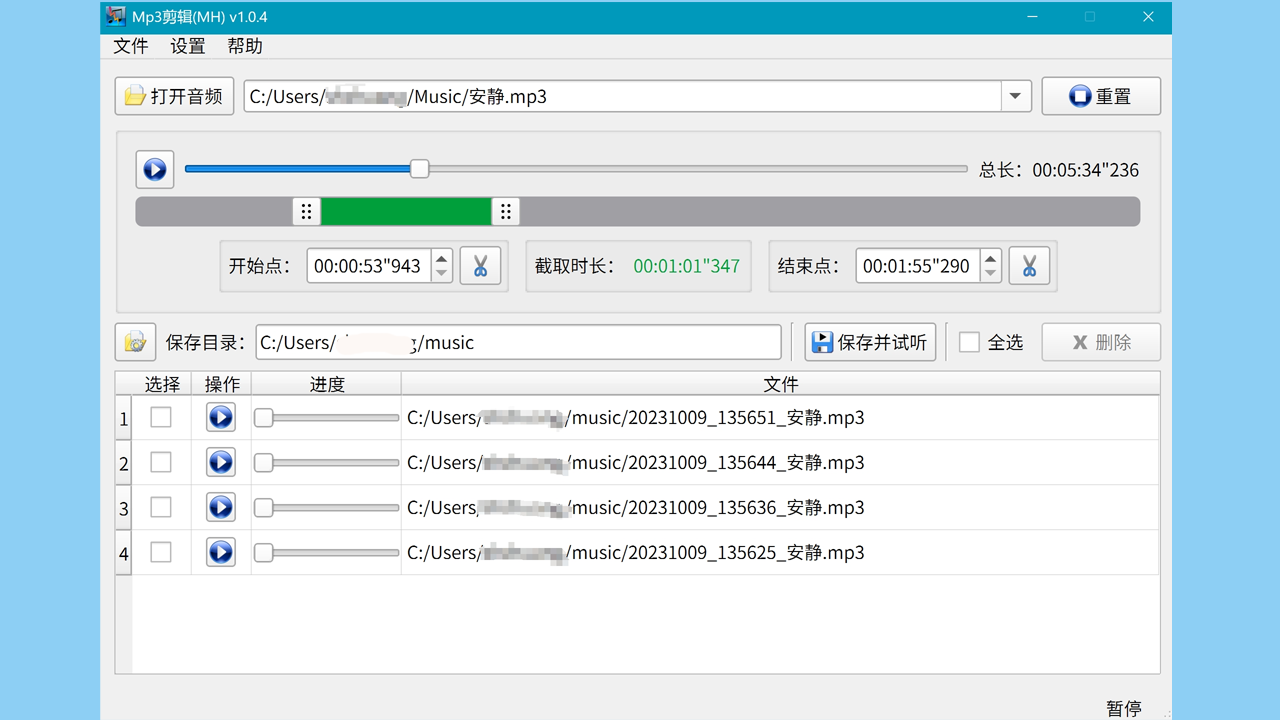Check the selection box for row 3
The width and height of the screenshot is (1280, 720).
[161, 507]
